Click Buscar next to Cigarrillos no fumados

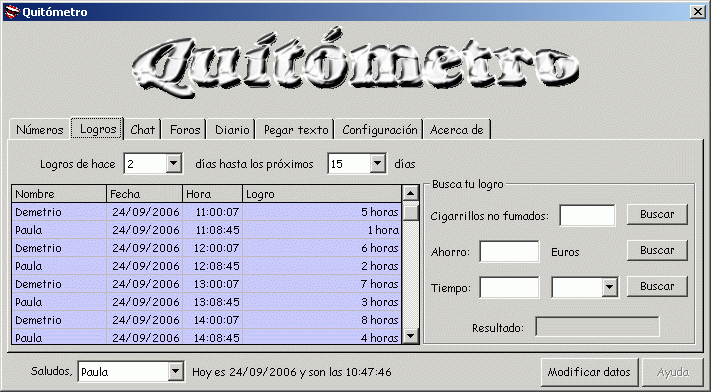click(x=657, y=214)
